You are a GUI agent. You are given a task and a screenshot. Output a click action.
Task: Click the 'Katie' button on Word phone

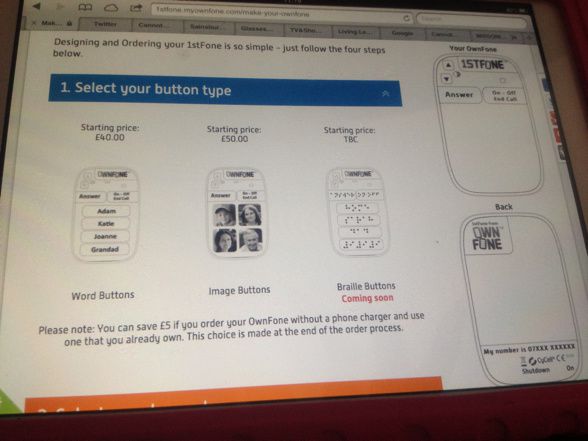point(106,224)
